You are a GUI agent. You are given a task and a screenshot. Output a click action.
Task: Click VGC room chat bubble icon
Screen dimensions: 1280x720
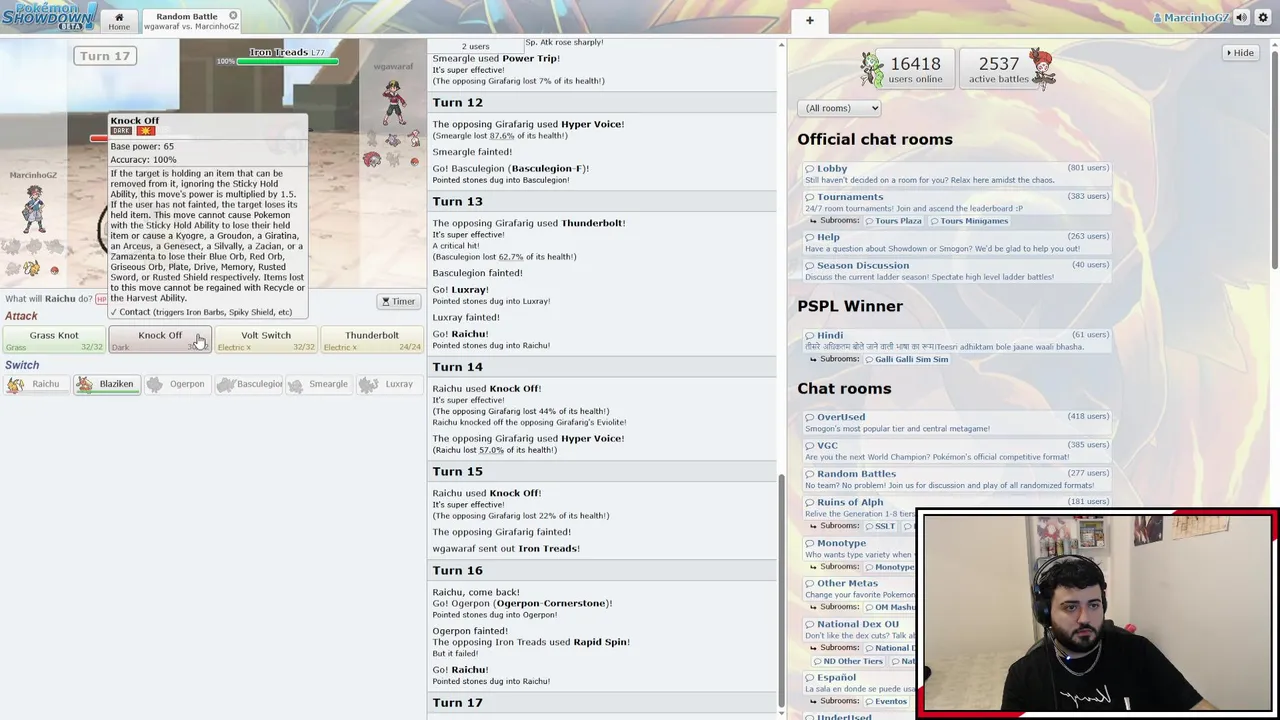[x=810, y=445]
